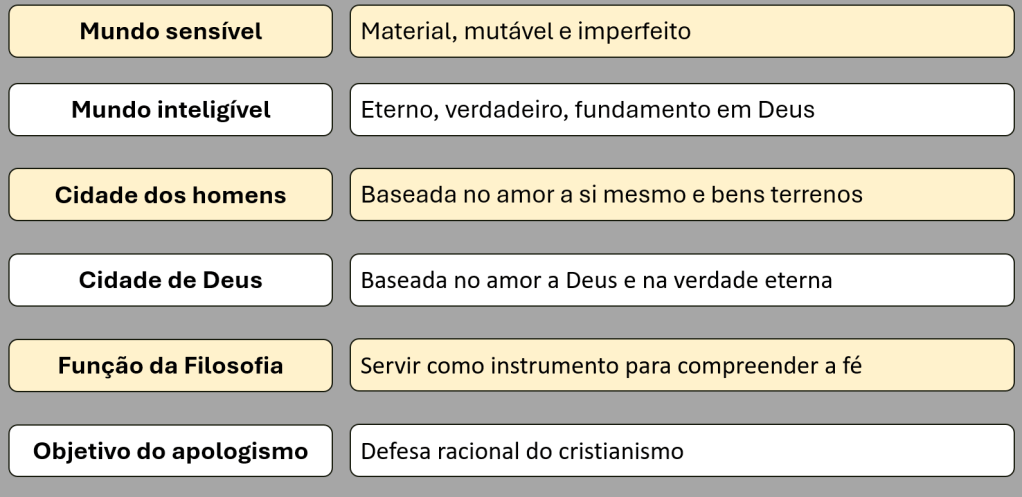Image resolution: width=1022 pixels, height=497 pixels.
Task: Select 'Material, mutável e imperfeito' description box
Action: point(682,31)
